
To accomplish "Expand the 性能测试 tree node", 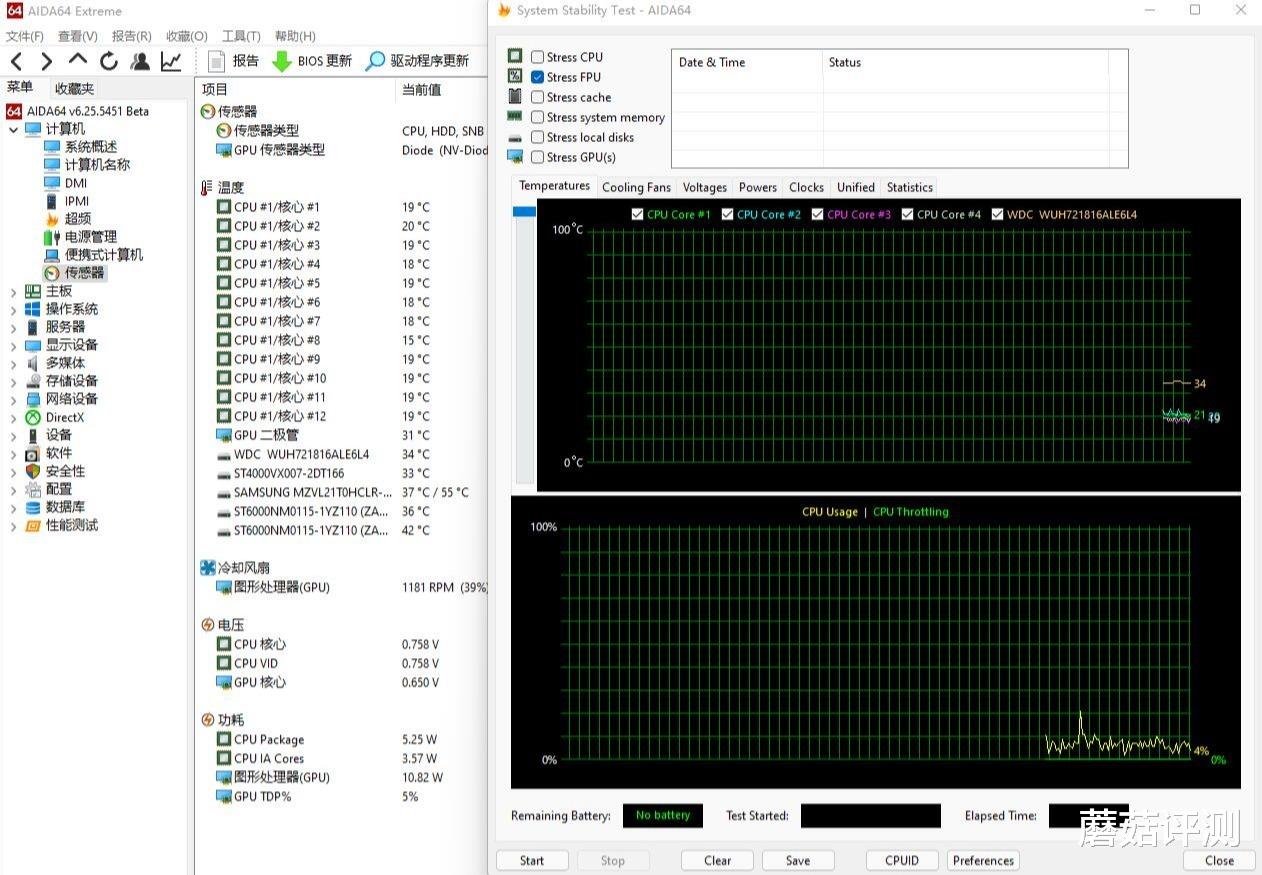I will [x=13, y=525].
